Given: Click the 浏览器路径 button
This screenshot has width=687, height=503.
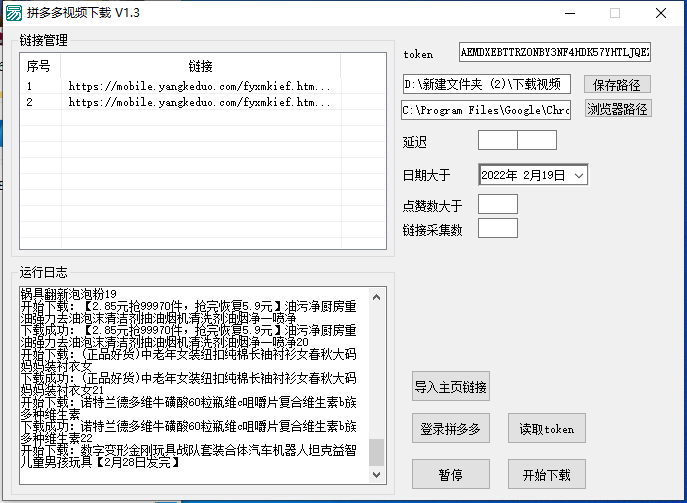Looking at the screenshot, I should pos(618,109).
